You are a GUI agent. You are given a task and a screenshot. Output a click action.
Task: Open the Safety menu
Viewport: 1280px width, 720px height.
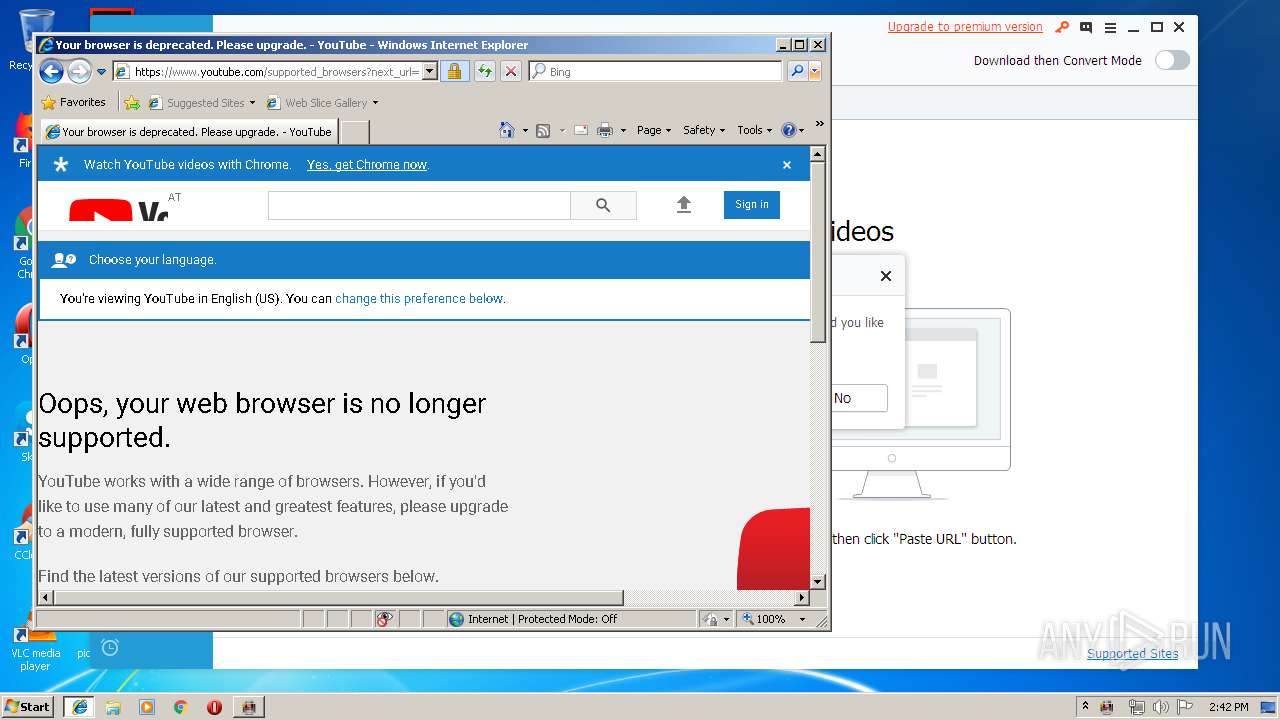tap(704, 130)
